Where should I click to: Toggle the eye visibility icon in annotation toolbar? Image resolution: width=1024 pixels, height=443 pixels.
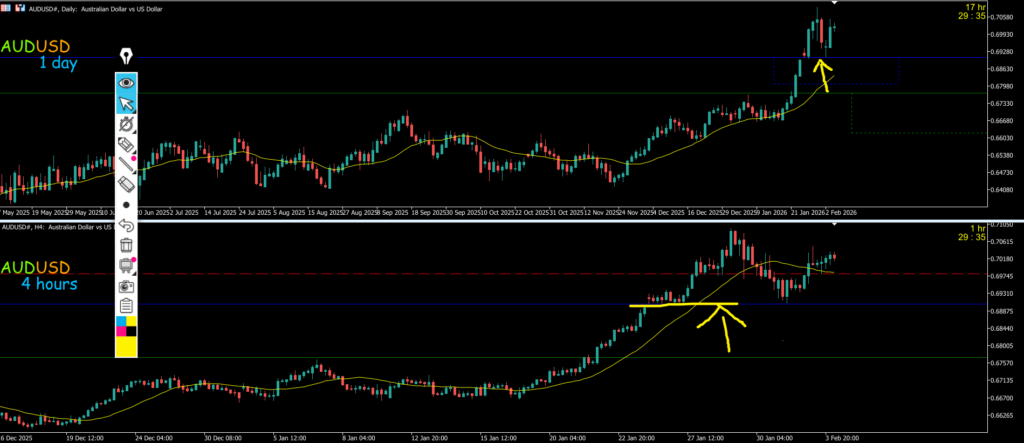[128, 82]
